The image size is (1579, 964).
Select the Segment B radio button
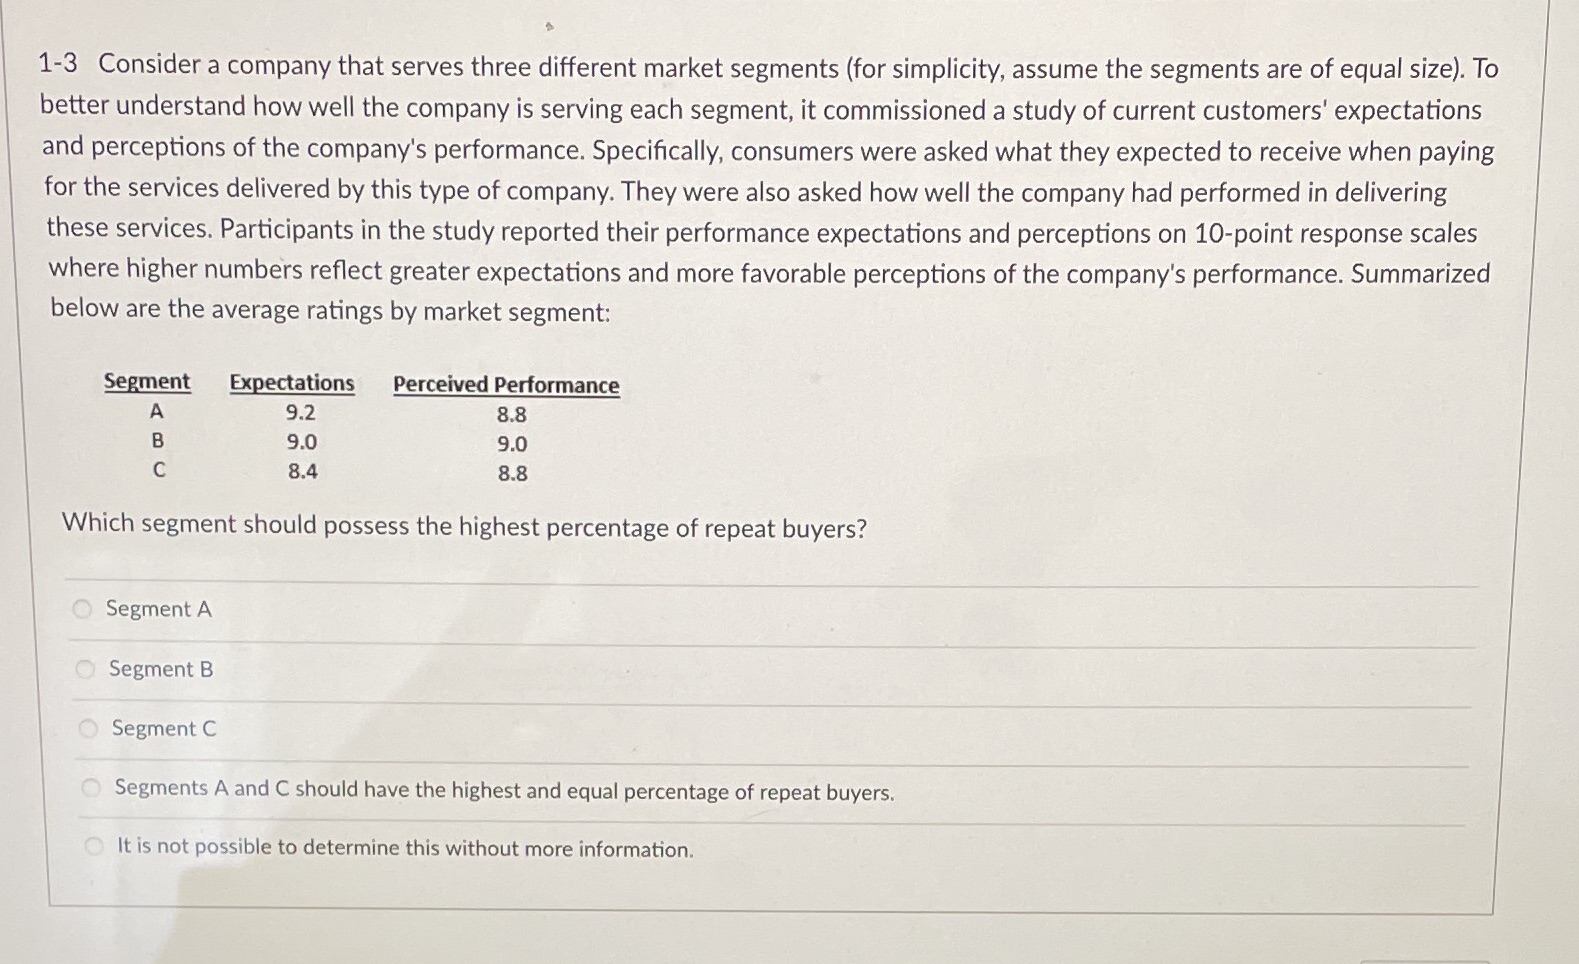86,669
